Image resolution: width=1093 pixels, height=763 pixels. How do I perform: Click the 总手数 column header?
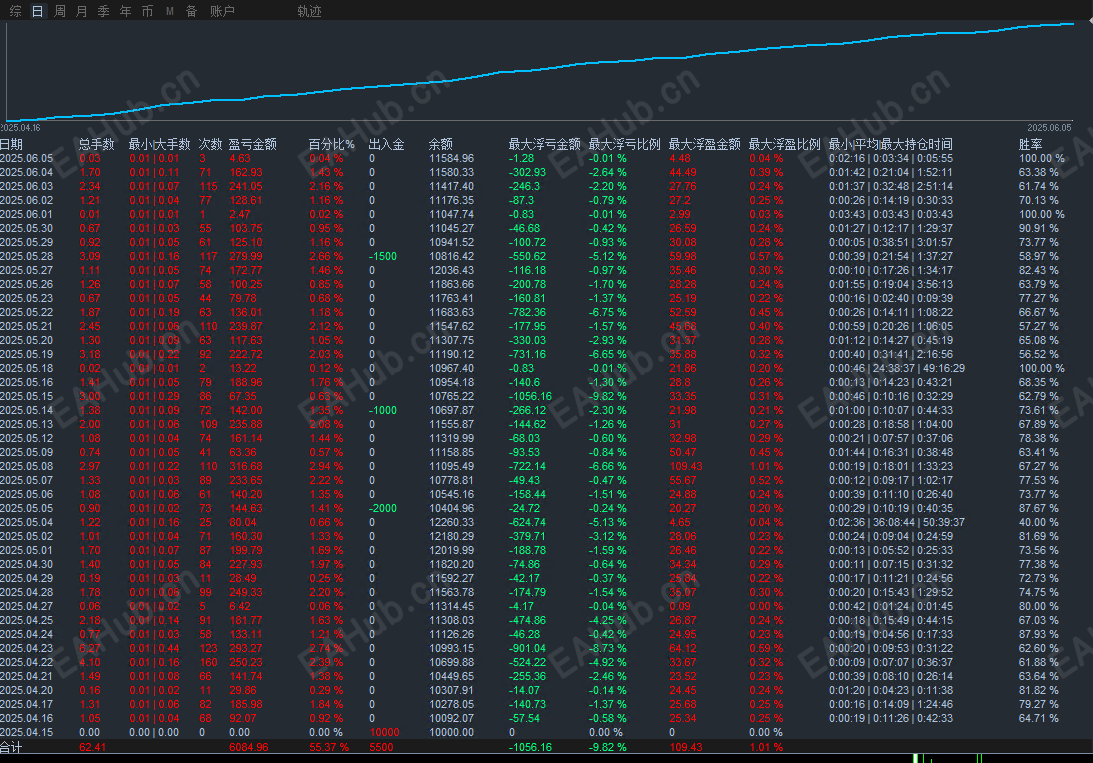point(97,144)
